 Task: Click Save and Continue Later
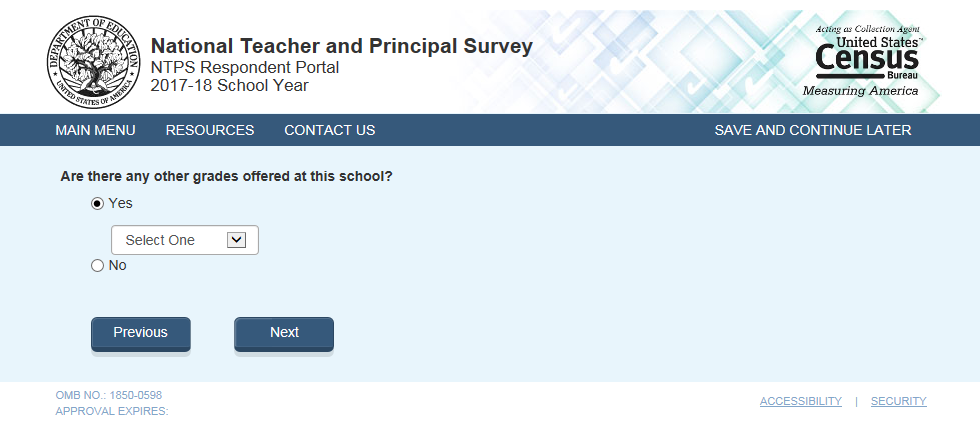[x=812, y=130]
